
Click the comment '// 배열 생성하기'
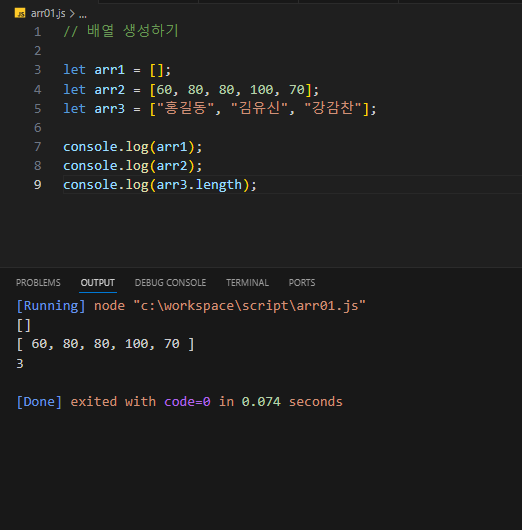[x=121, y=31]
